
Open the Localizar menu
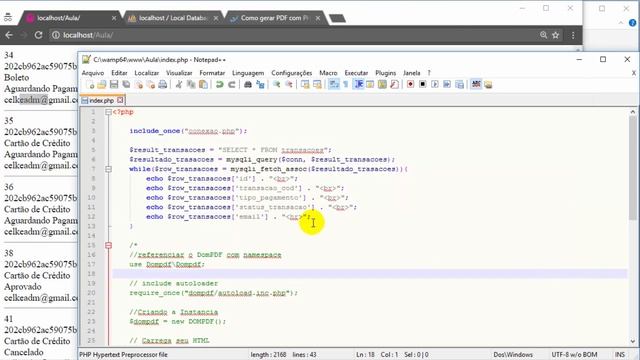[x=147, y=73]
